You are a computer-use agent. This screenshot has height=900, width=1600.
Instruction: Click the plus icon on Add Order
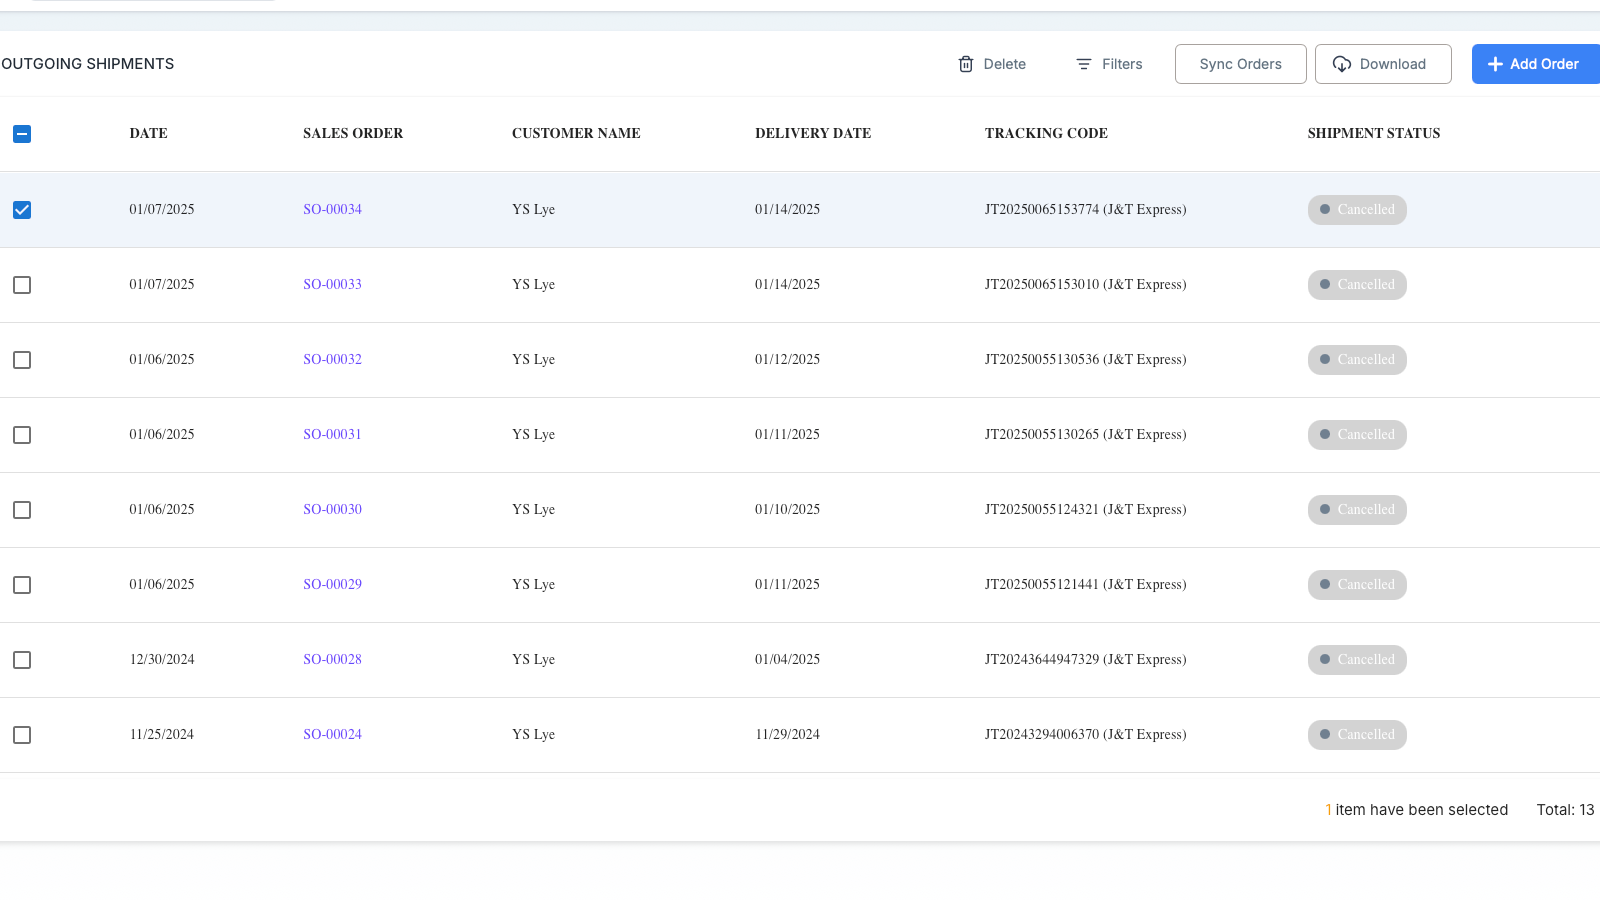[1495, 64]
